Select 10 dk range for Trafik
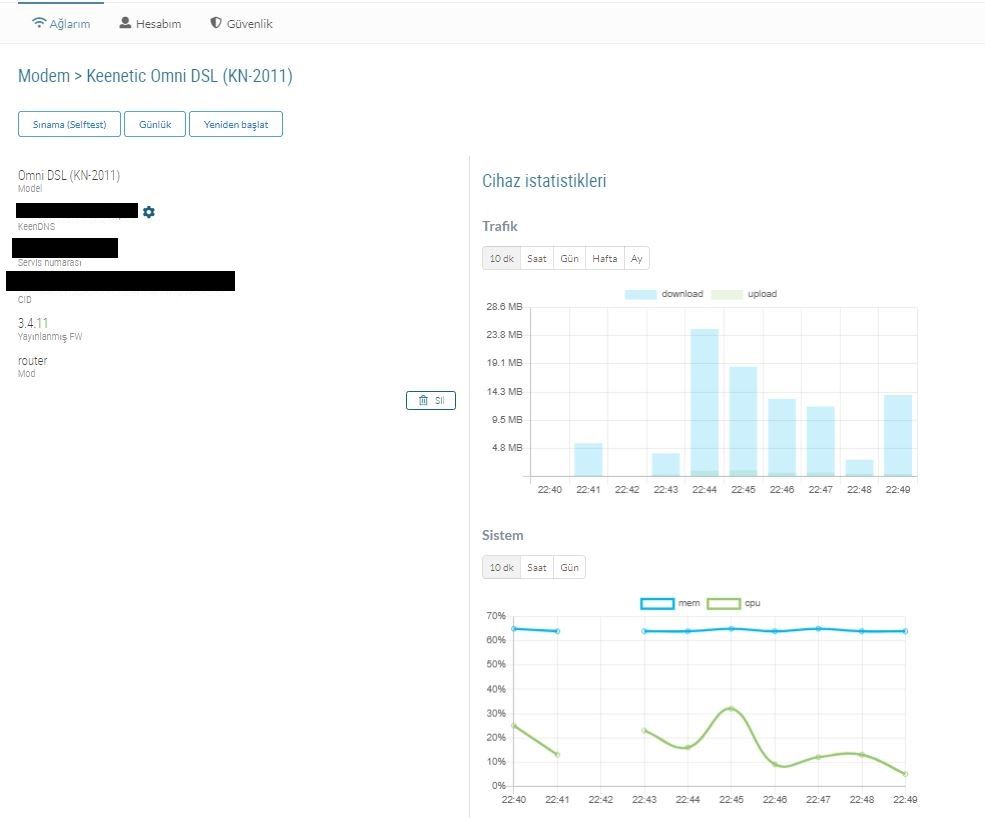This screenshot has width=985, height=818. (x=501, y=258)
